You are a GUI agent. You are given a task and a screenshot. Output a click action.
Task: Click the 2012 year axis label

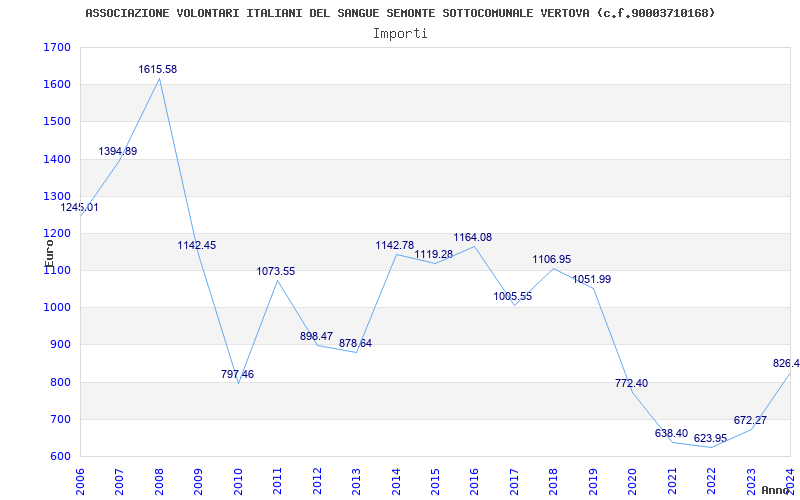point(317,482)
